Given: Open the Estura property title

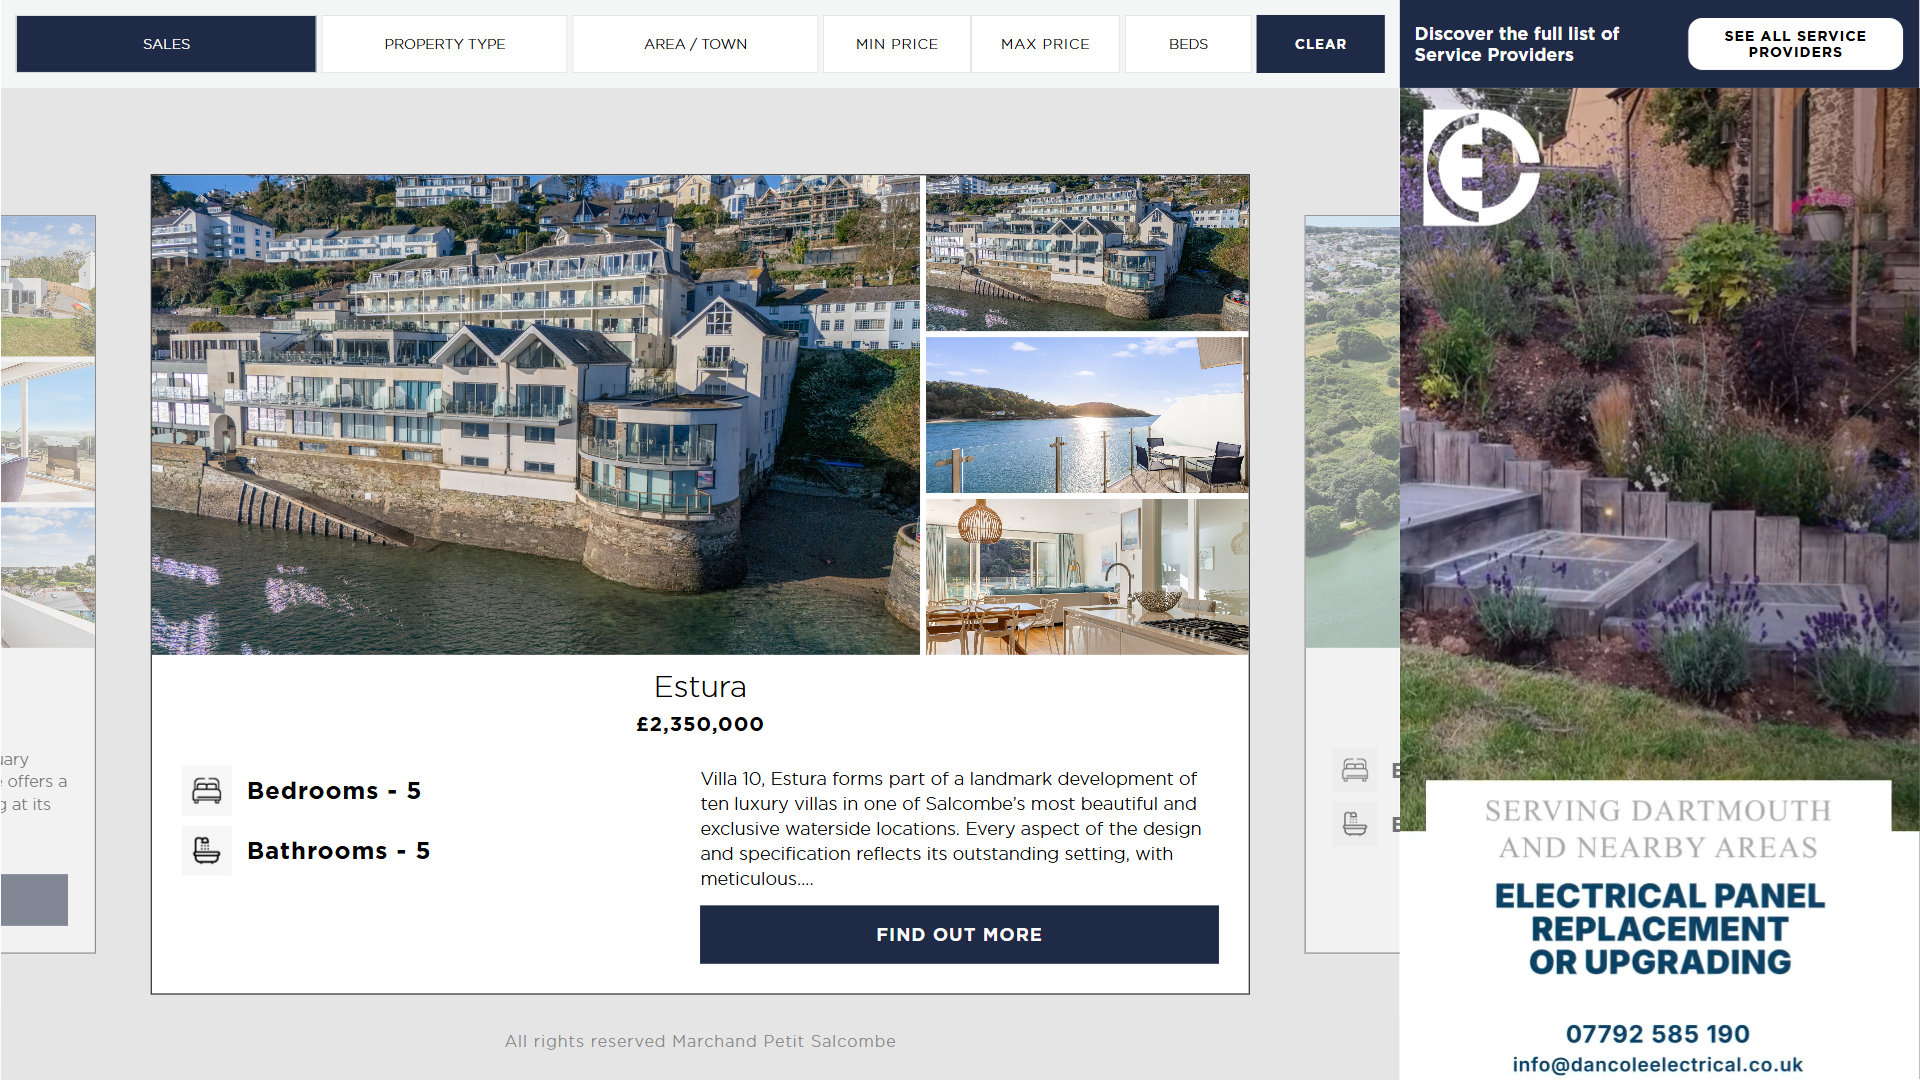Looking at the screenshot, I should [x=700, y=687].
